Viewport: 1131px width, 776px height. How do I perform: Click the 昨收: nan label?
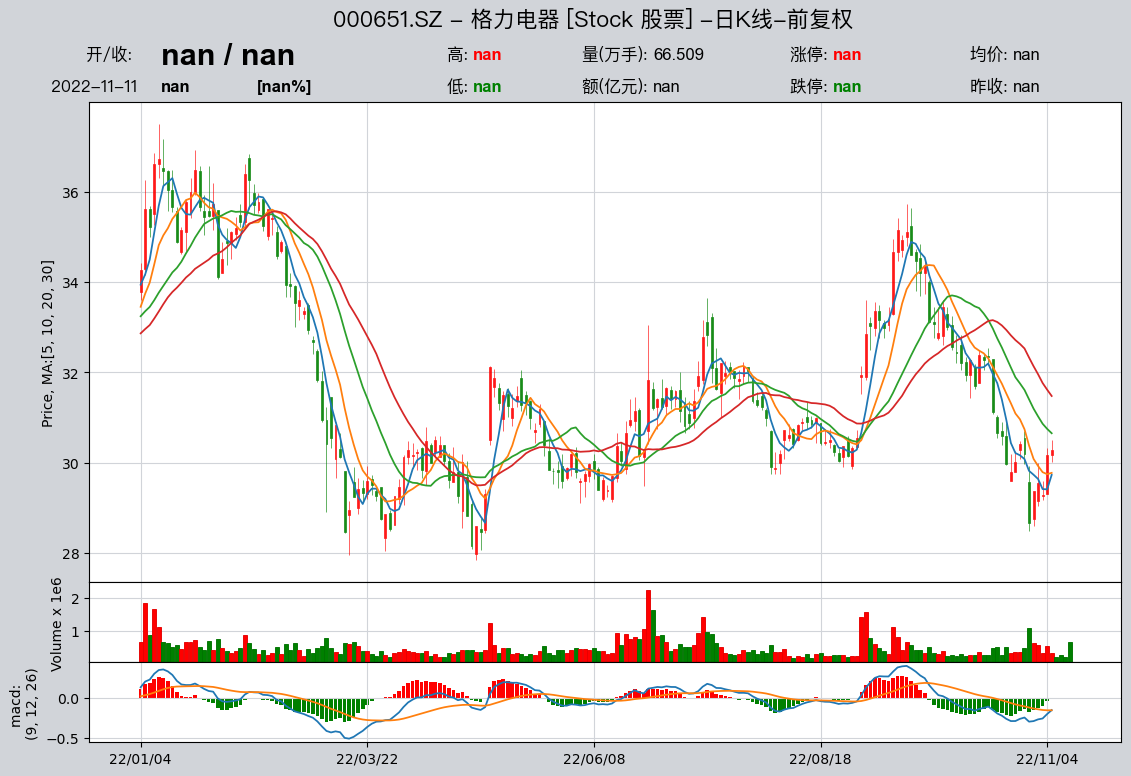coord(1005,87)
